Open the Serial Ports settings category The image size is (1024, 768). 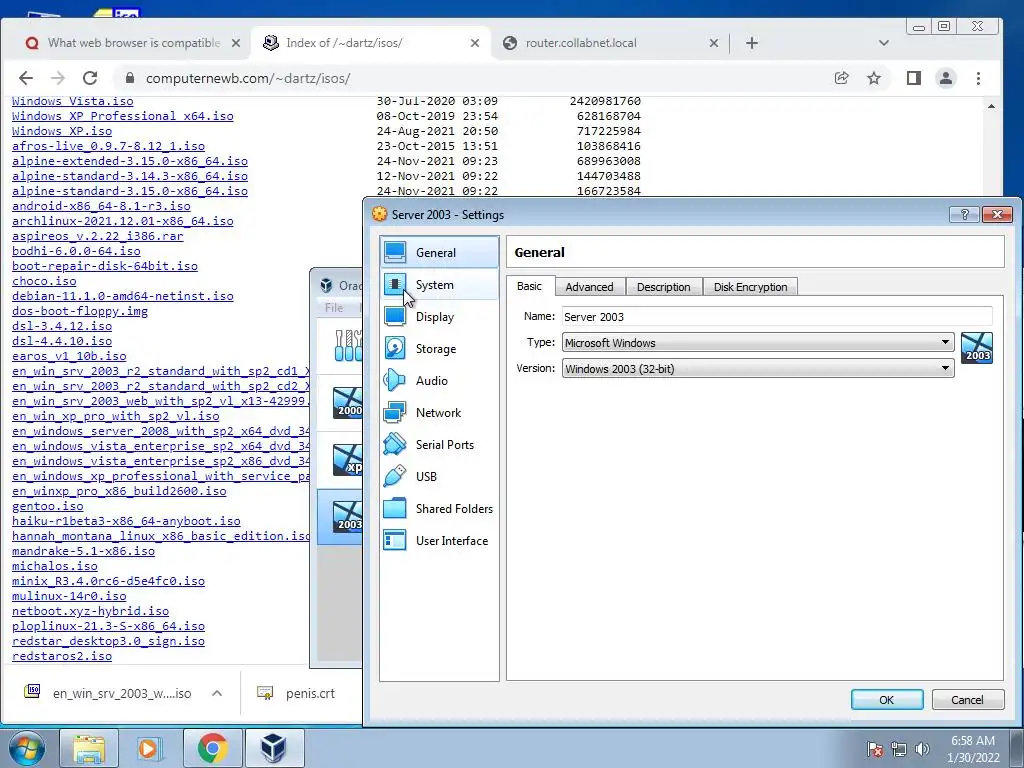tap(440, 445)
